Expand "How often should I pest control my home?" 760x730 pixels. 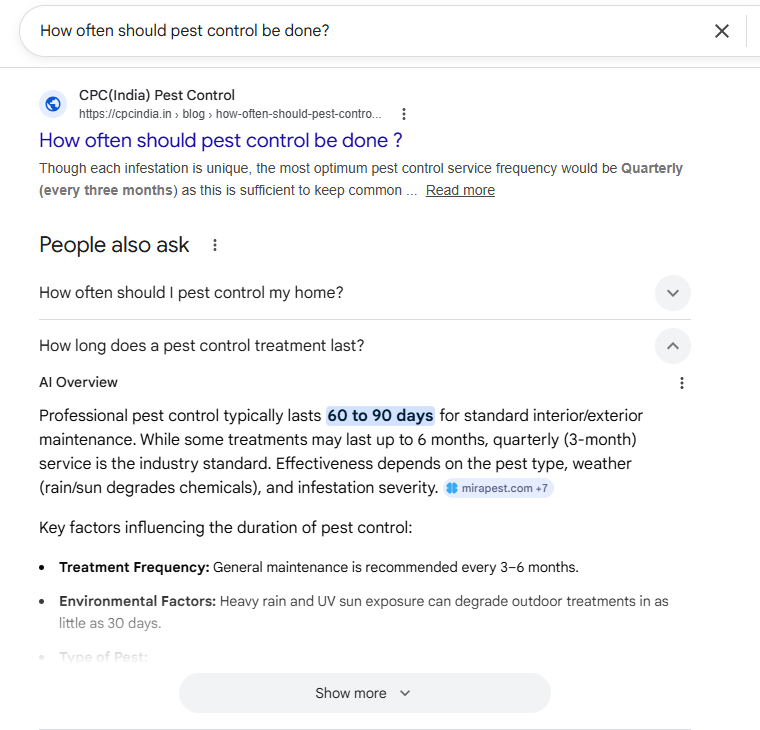[191, 293]
